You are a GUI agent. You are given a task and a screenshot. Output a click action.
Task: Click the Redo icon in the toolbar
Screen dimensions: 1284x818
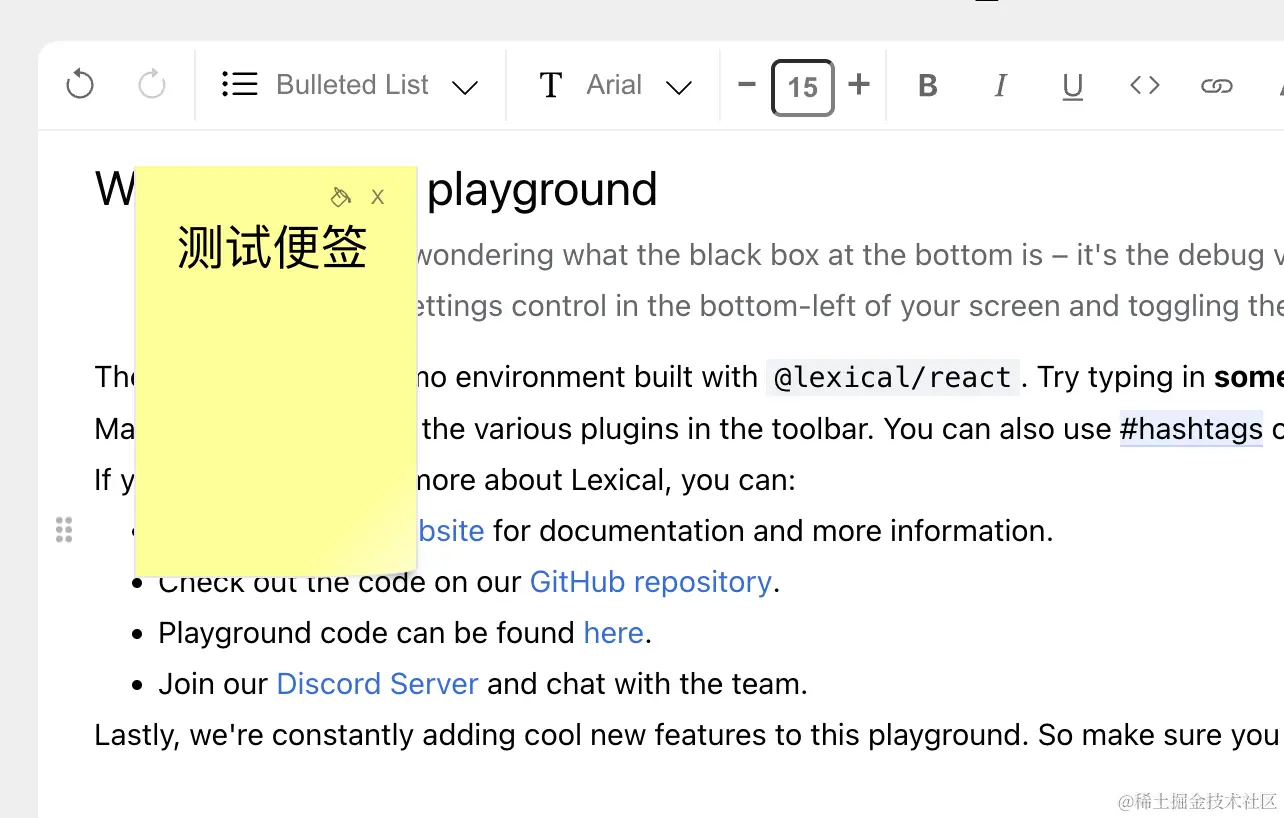click(x=151, y=85)
